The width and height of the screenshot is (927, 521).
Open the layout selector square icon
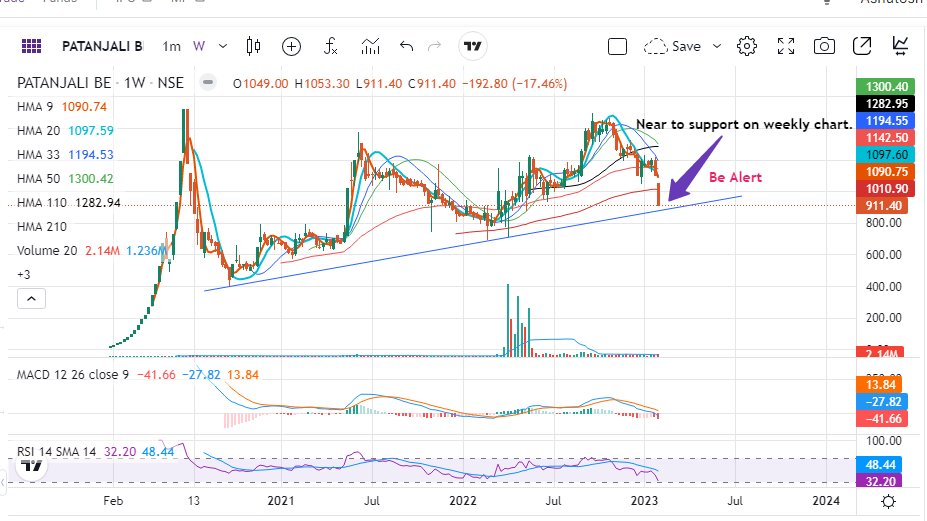pos(617,46)
